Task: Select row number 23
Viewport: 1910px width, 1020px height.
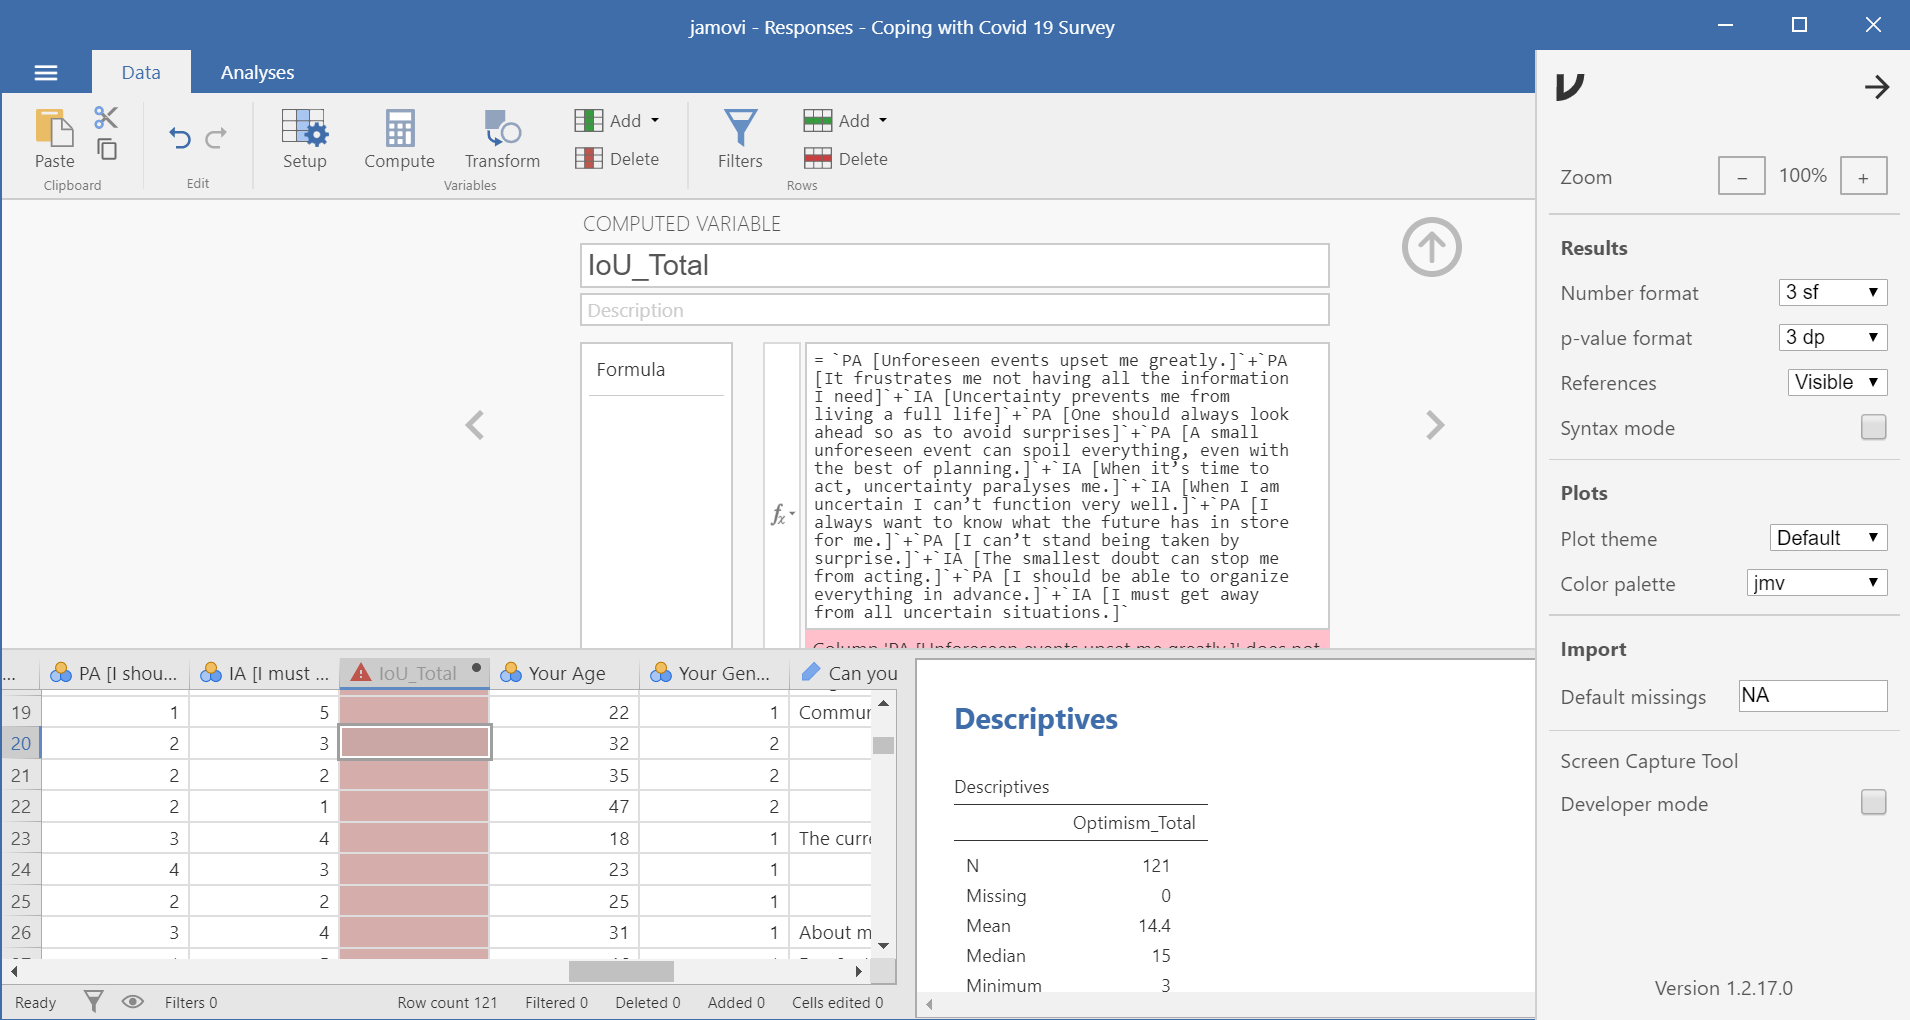Action: [x=21, y=838]
